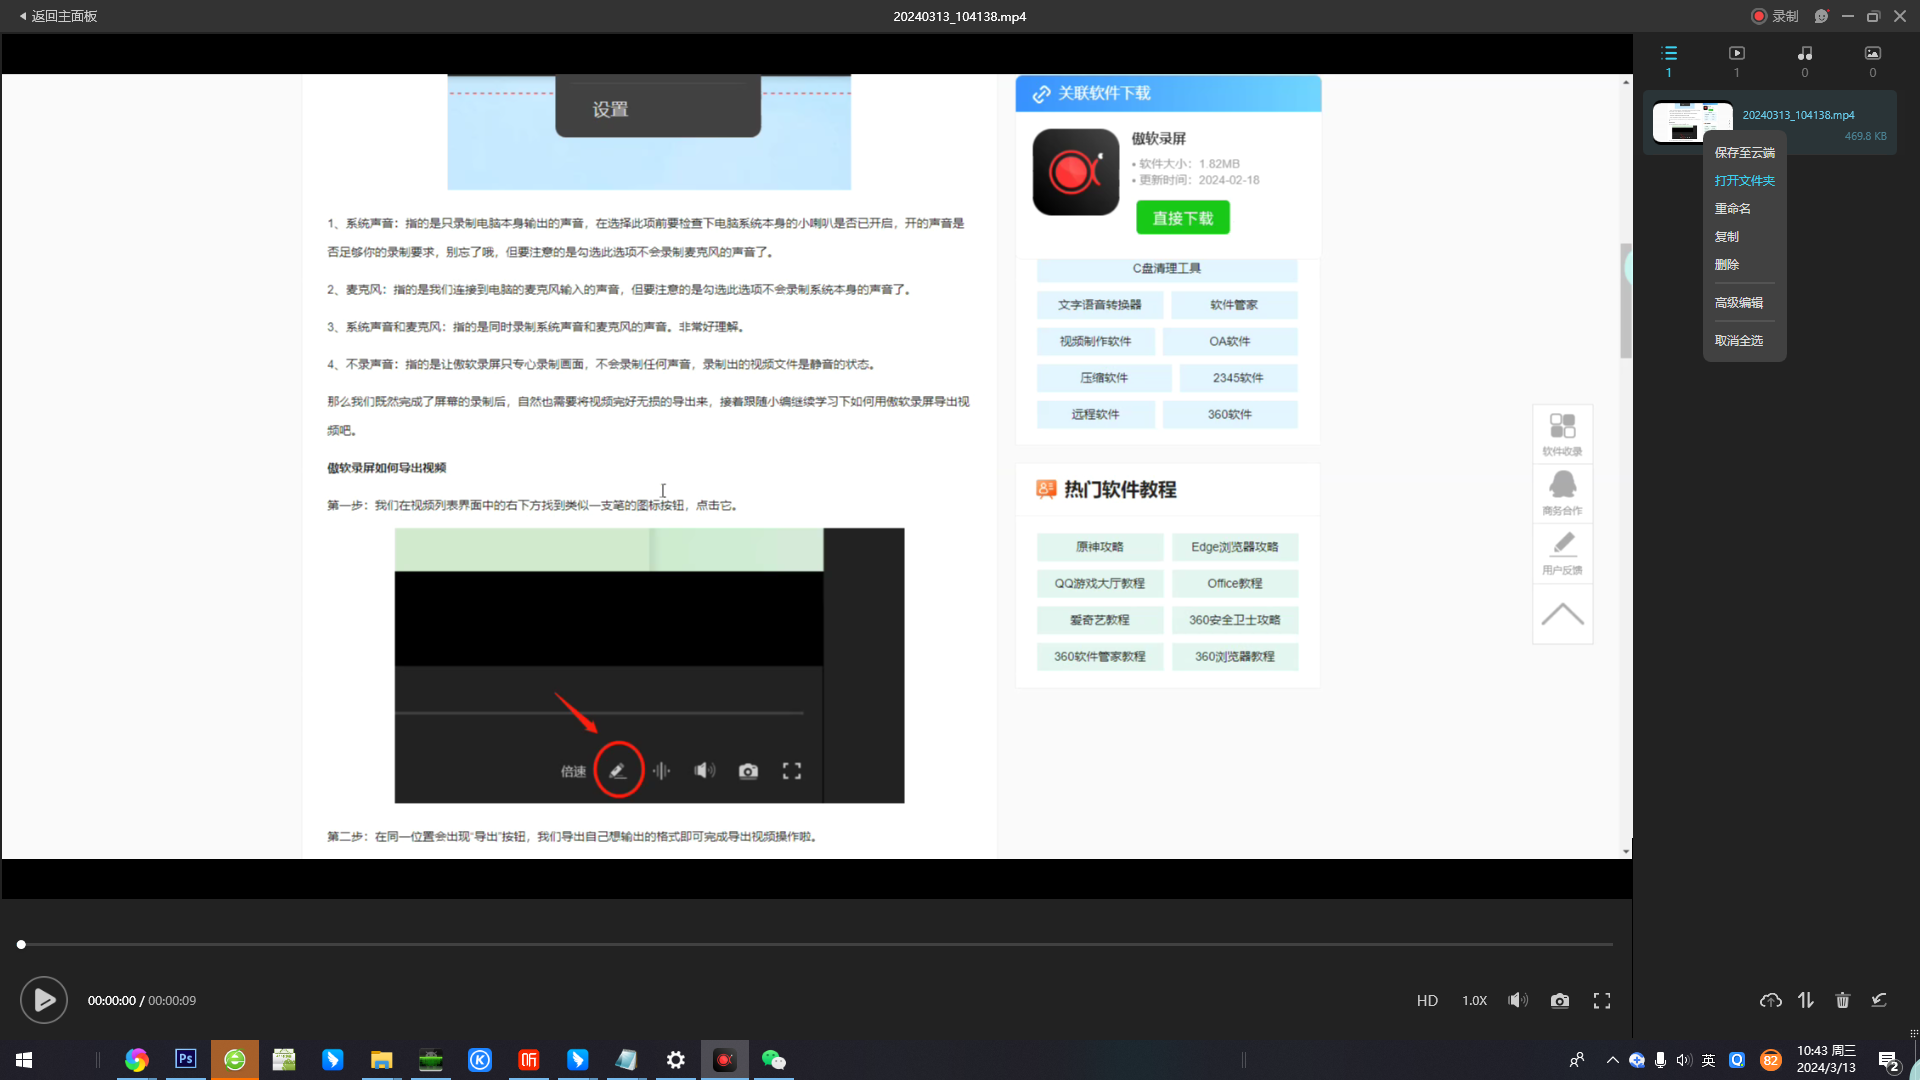Click the play button
The height and width of the screenshot is (1080, 1920).
pyautogui.click(x=44, y=1000)
